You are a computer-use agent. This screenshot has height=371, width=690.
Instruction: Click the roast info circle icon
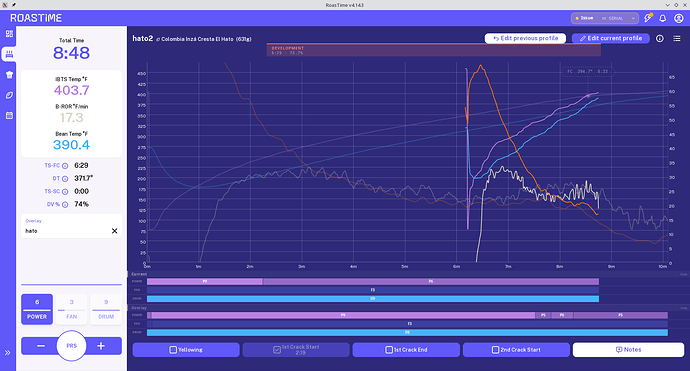tap(660, 38)
